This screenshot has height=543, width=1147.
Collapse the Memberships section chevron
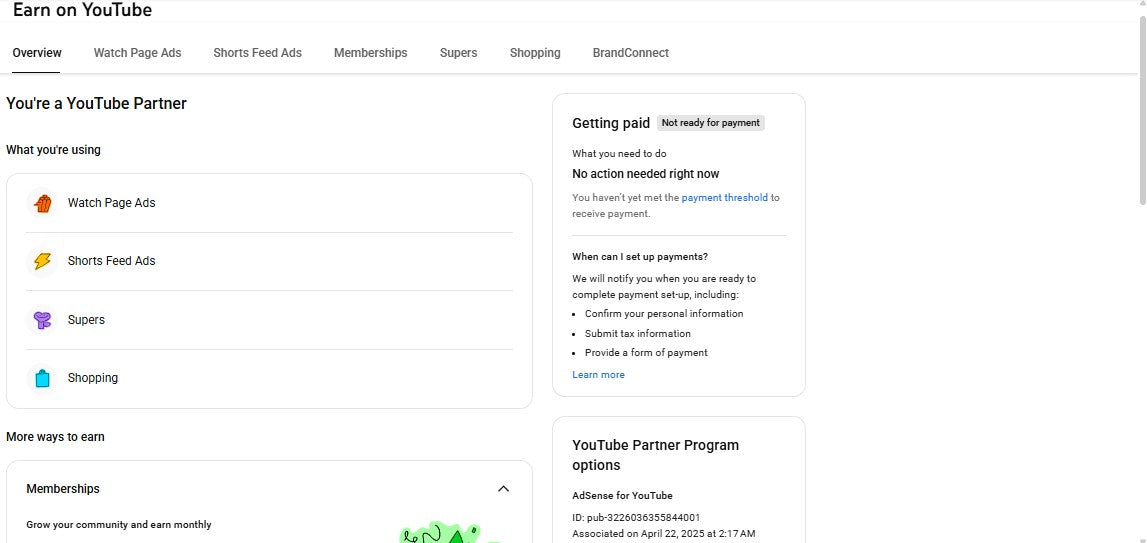point(503,489)
